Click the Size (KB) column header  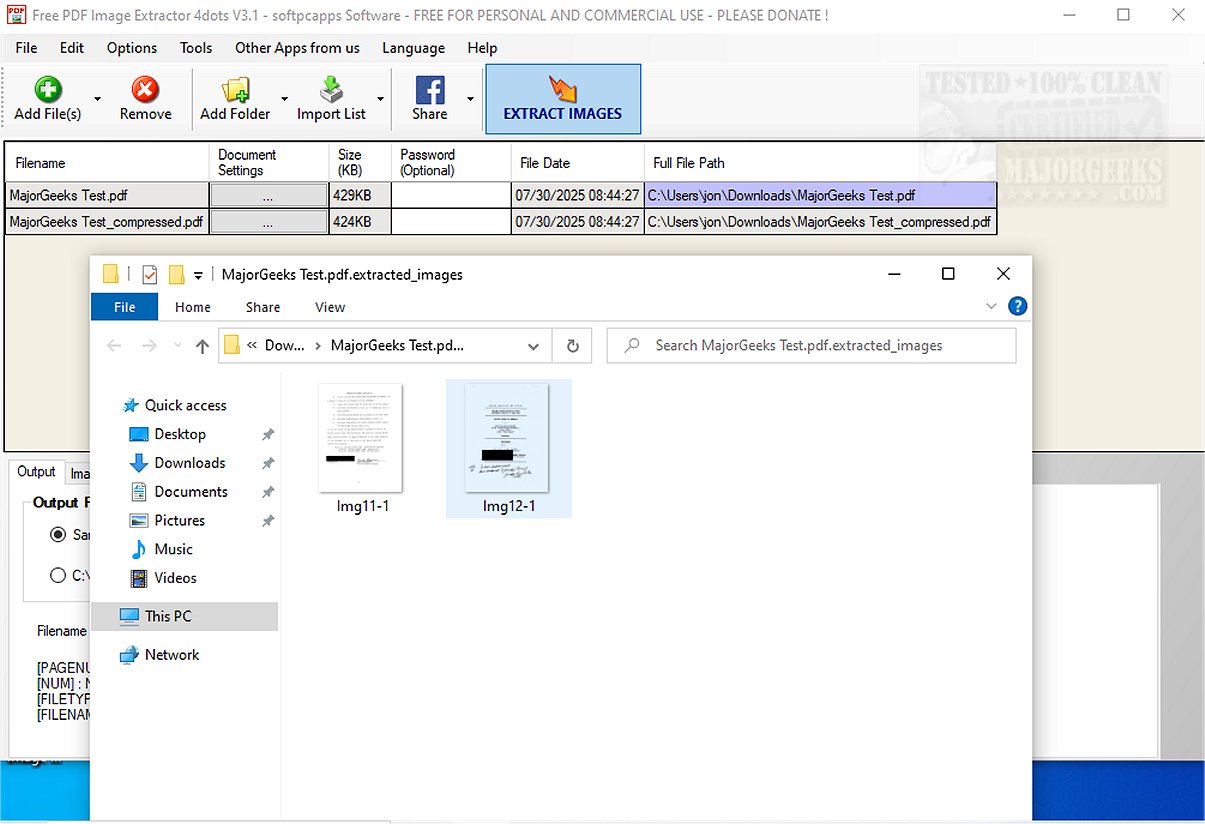pyautogui.click(x=360, y=163)
